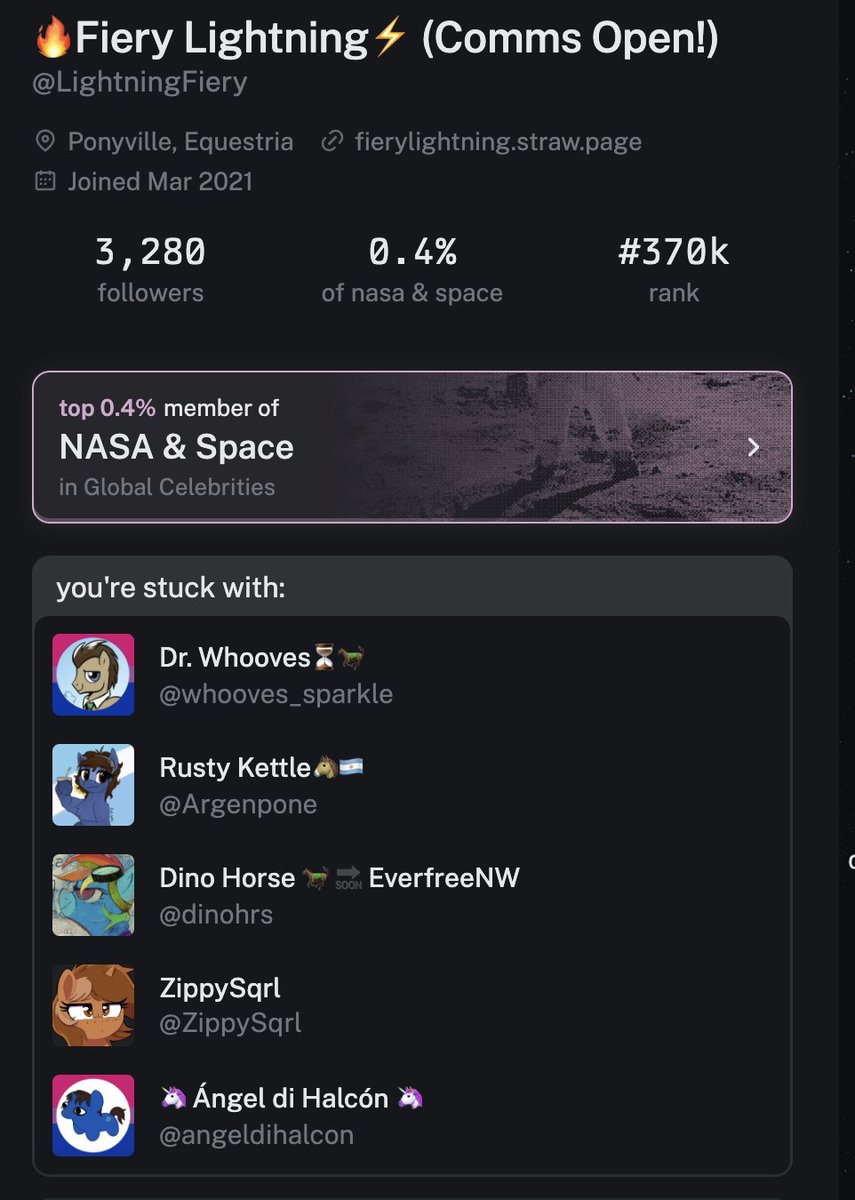Open the NASA & Space community title

click(x=177, y=447)
